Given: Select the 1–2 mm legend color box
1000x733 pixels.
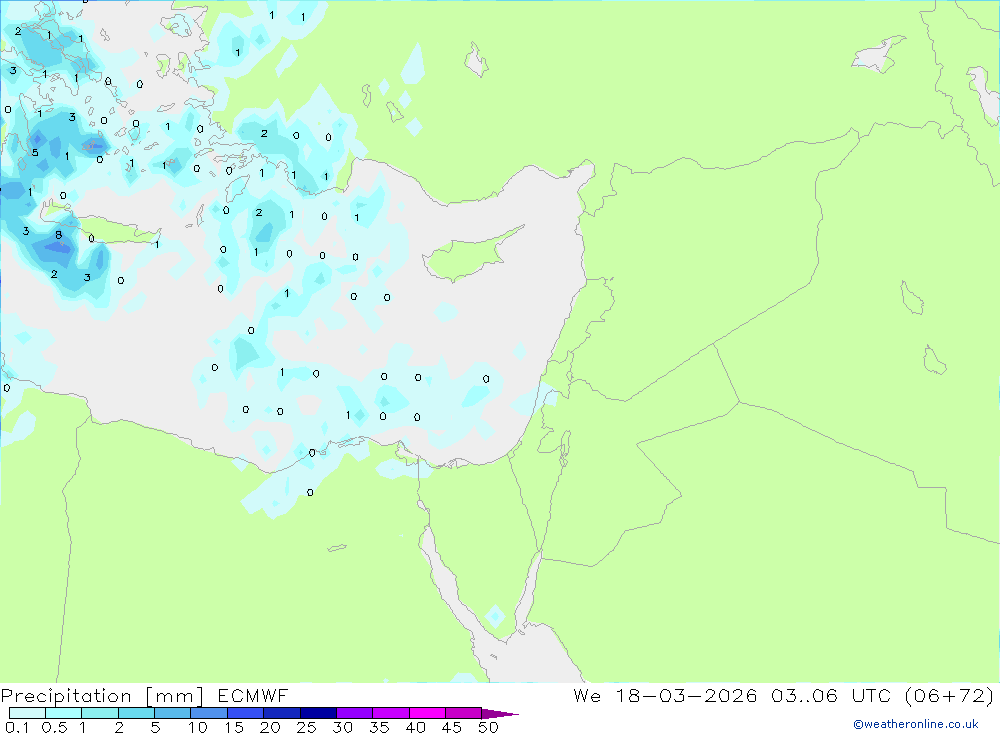Looking at the screenshot, I should pos(100,713).
